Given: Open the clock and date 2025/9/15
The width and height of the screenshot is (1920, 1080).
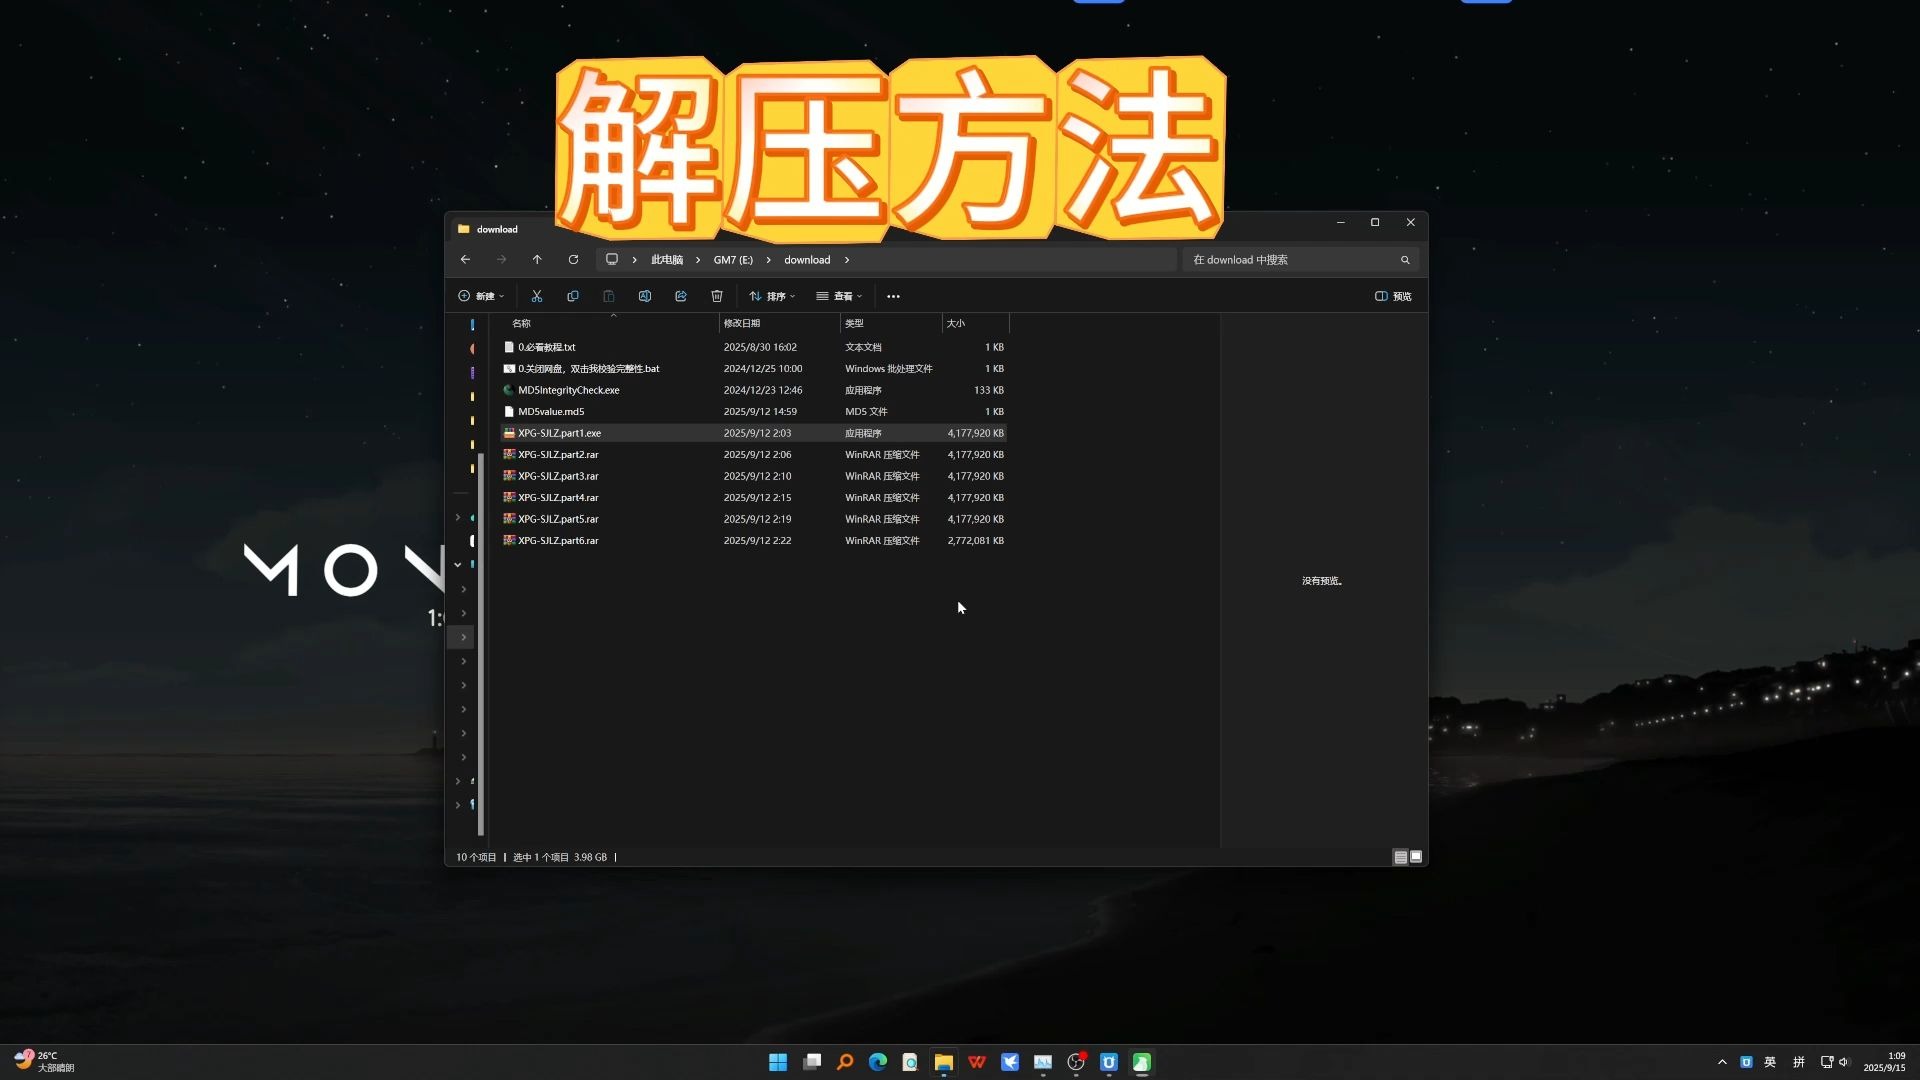Looking at the screenshot, I should click(x=1885, y=1062).
